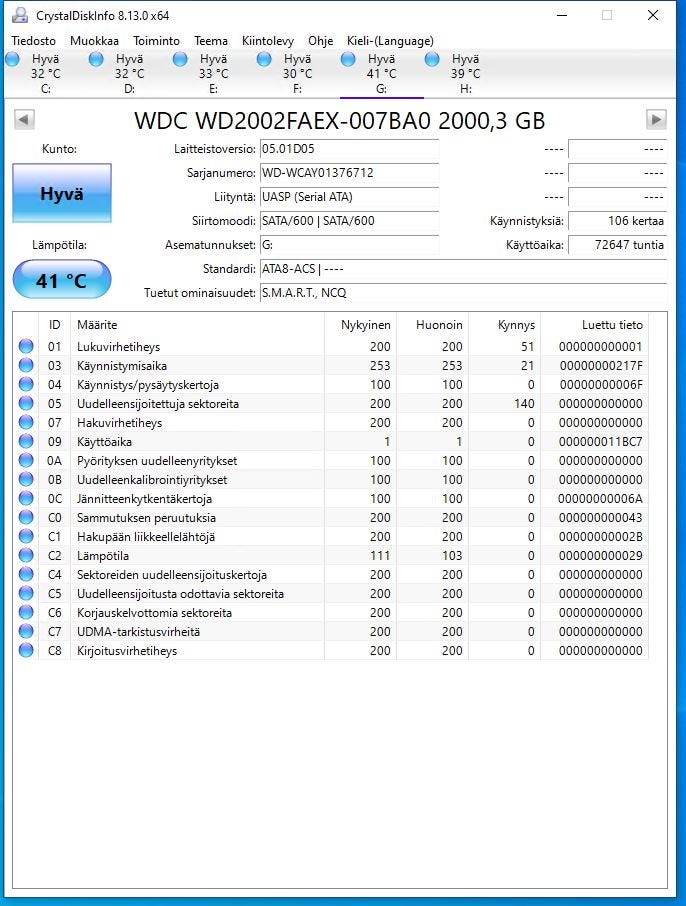686x906 pixels.
Task: Click status orb for Kirjoitusvirhetiheys
Action: (26, 651)
